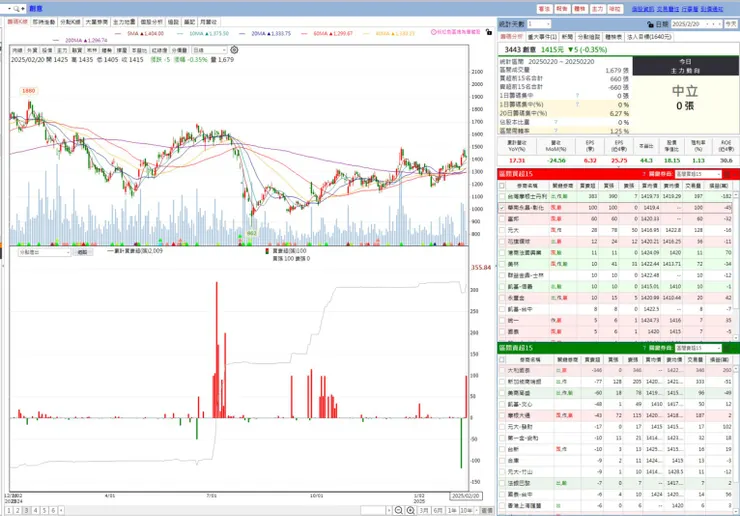This screenshot has width=740, height=516.
Task: Zoom in the chart with plus magnifier
Action: pyautogui.click(x=411, y=510)
